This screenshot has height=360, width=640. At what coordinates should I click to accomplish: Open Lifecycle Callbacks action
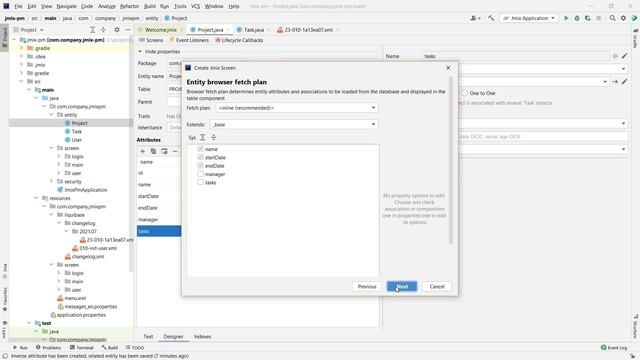pos(239,40)
